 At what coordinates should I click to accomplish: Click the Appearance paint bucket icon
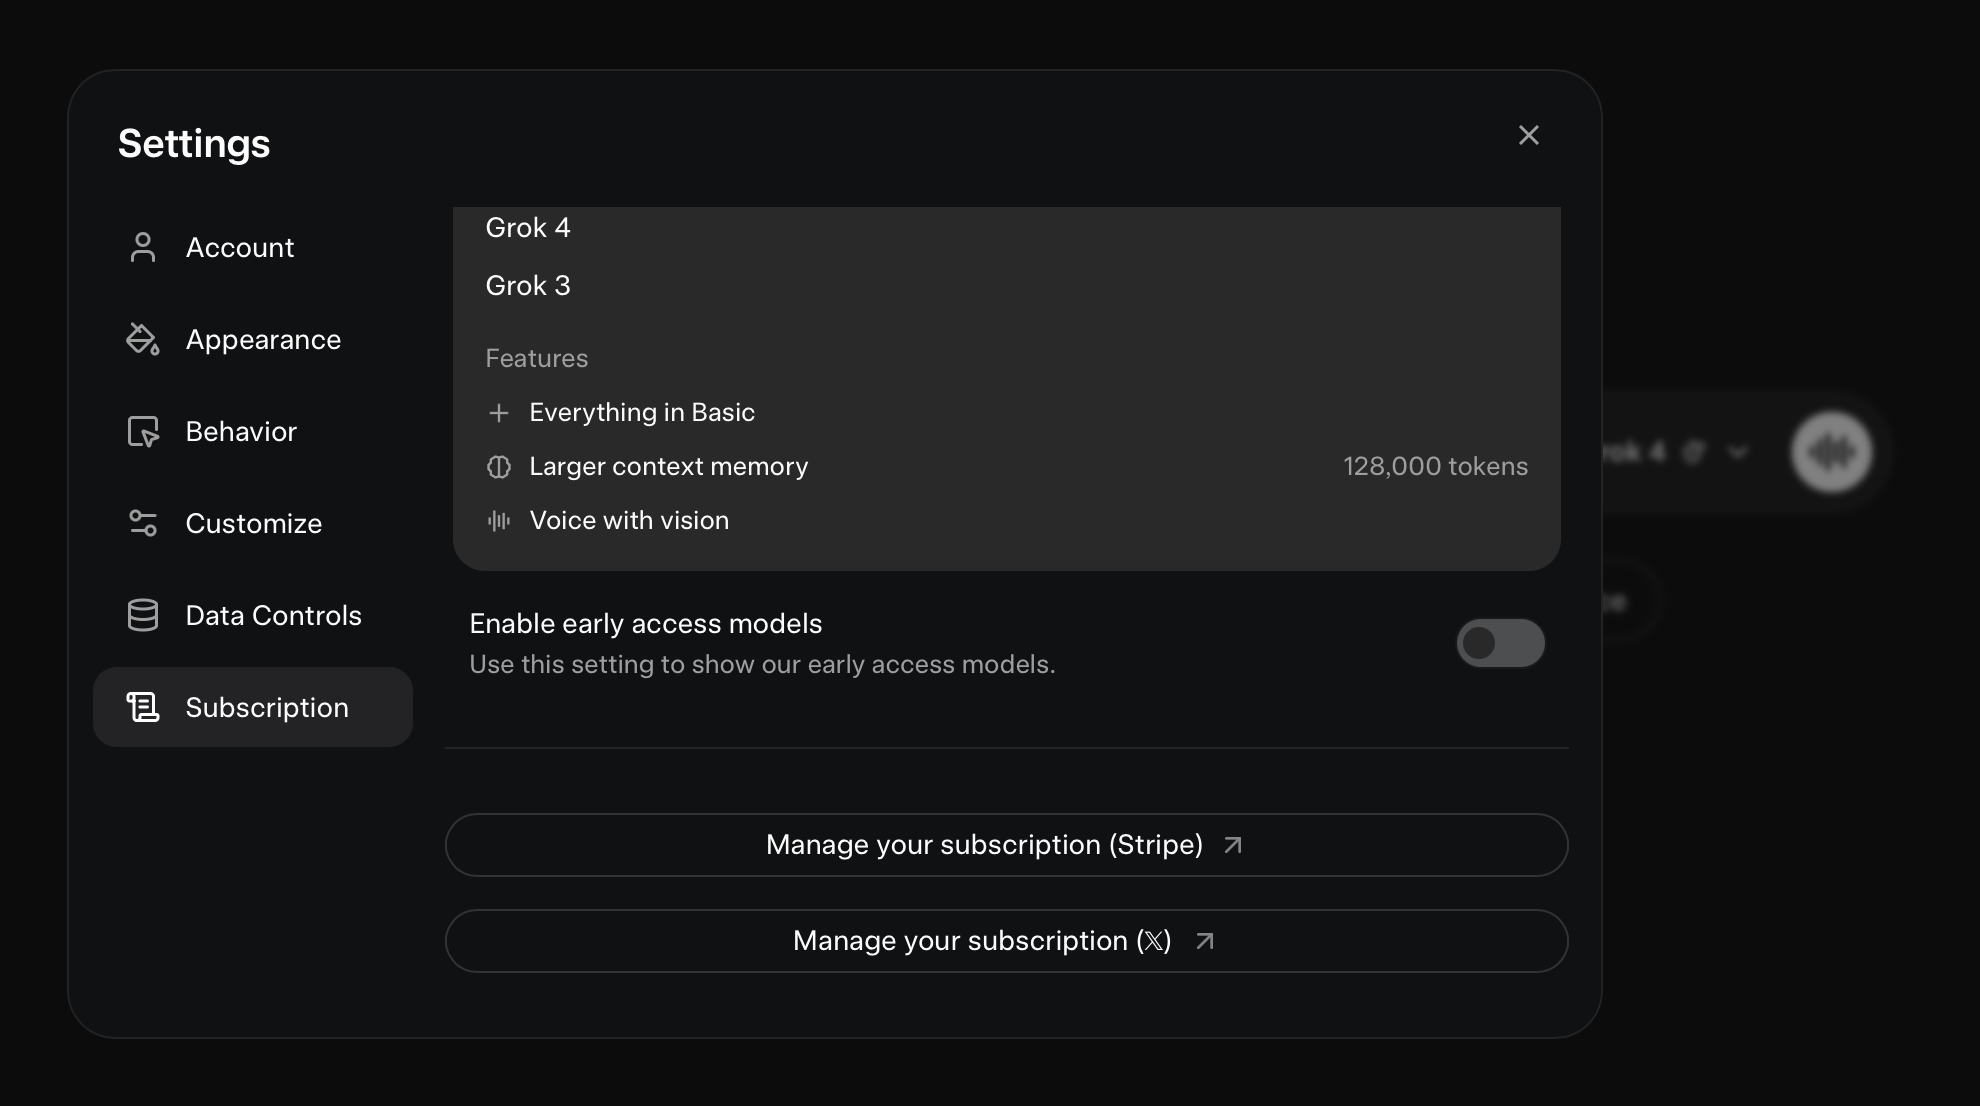143,339
